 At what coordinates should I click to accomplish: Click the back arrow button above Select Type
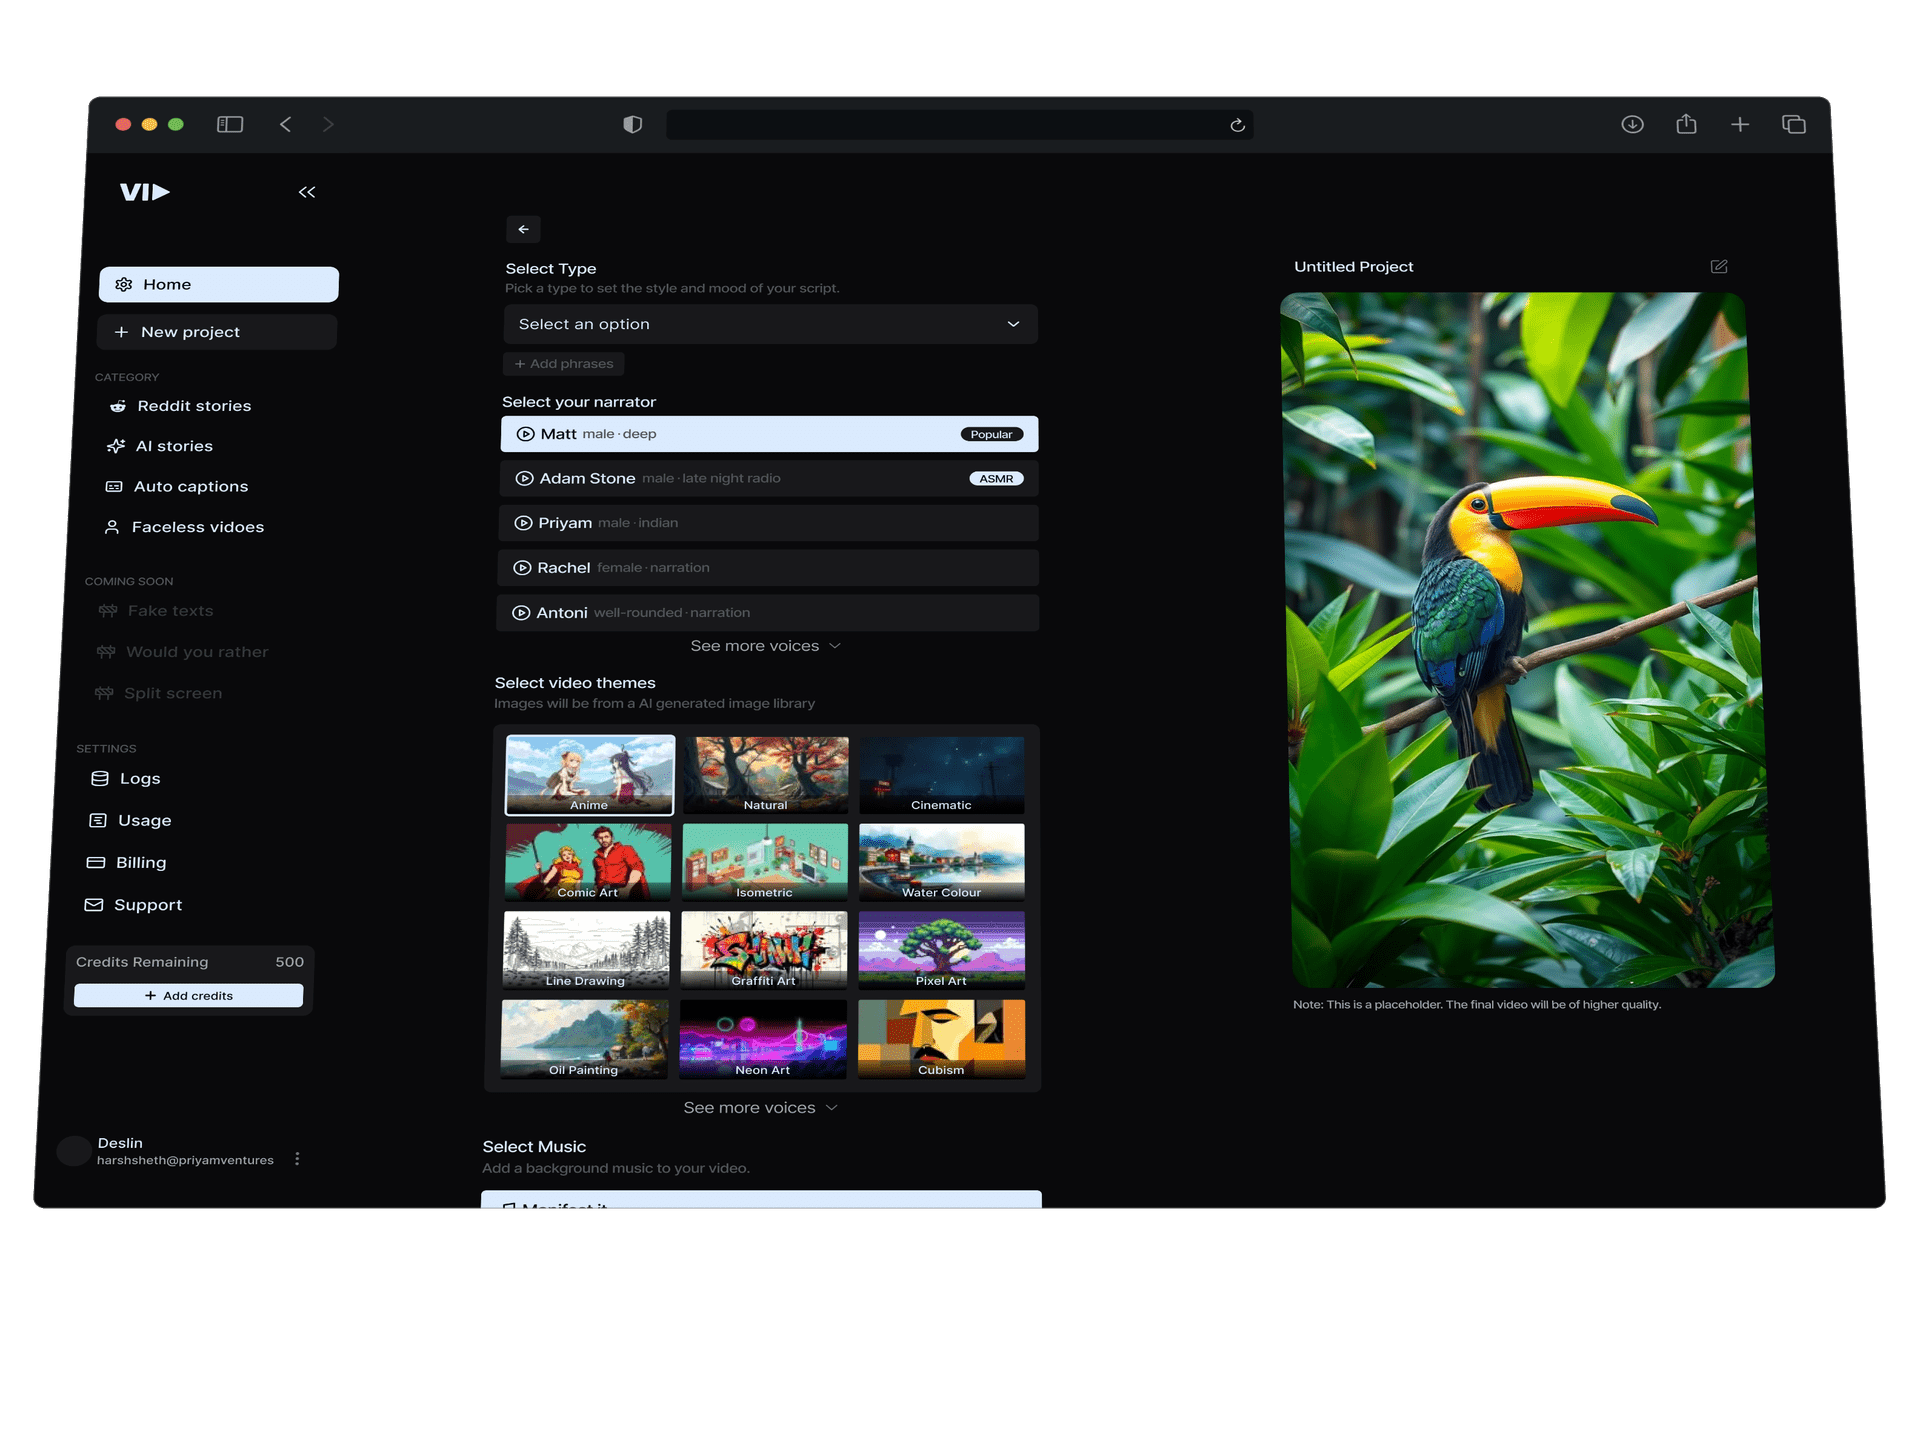[523, 229]
